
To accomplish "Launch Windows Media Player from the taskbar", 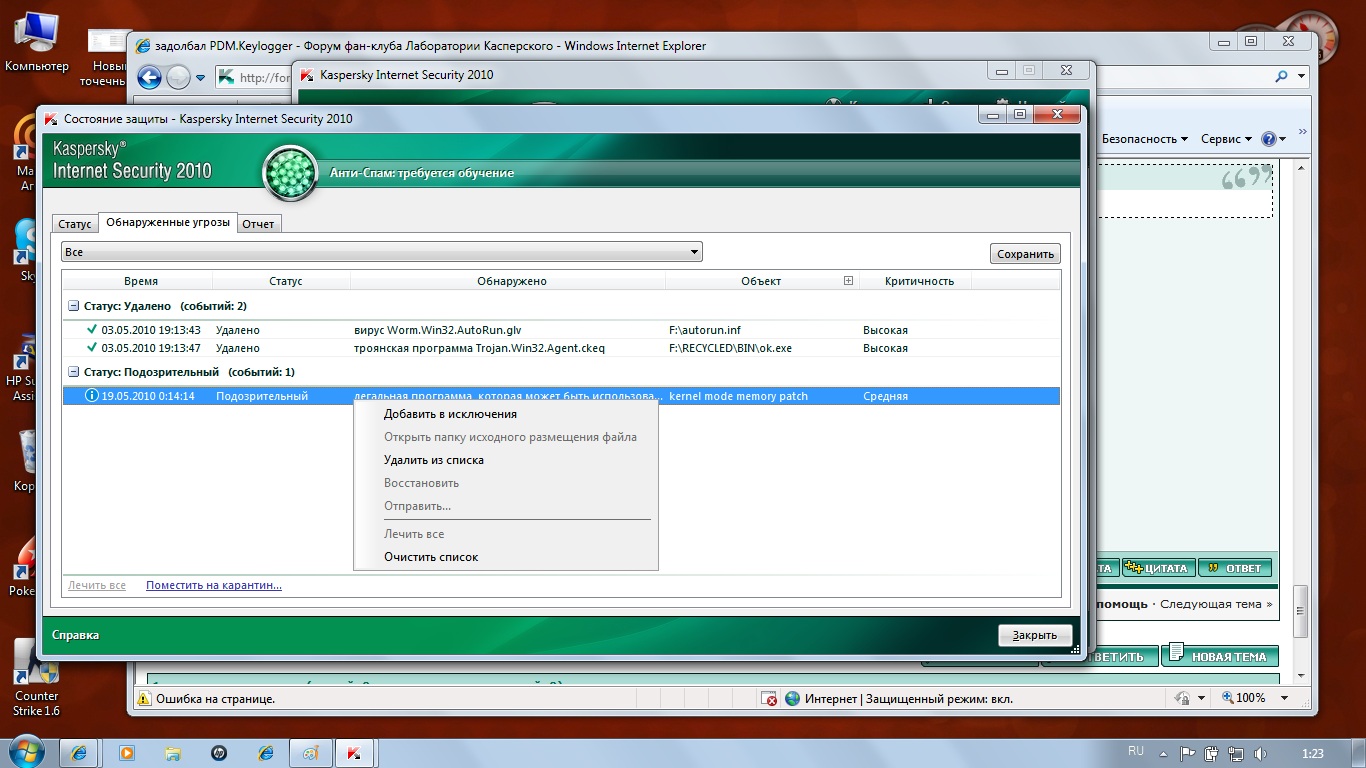I will tap(127, 753).
